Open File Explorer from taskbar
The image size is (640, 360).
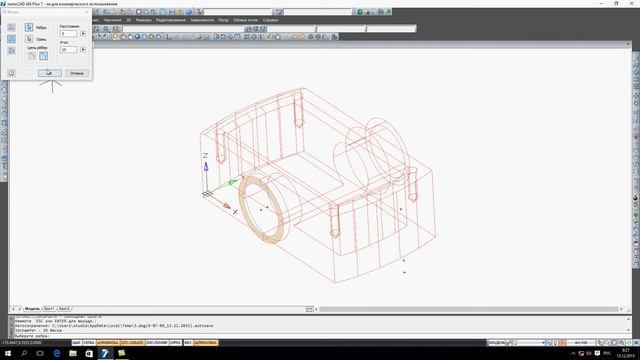tap(73, 353)
